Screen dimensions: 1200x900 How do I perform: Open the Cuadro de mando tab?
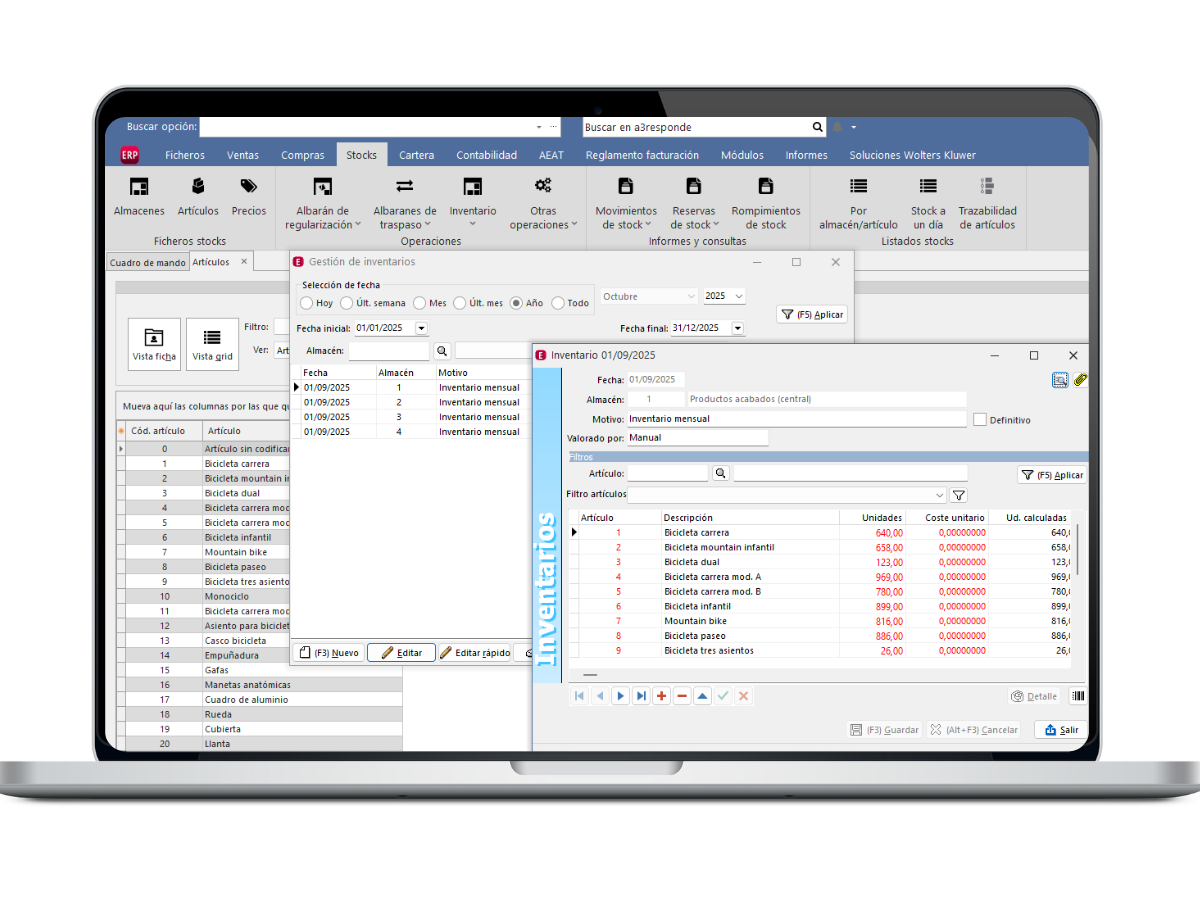(x=147, y=262)
